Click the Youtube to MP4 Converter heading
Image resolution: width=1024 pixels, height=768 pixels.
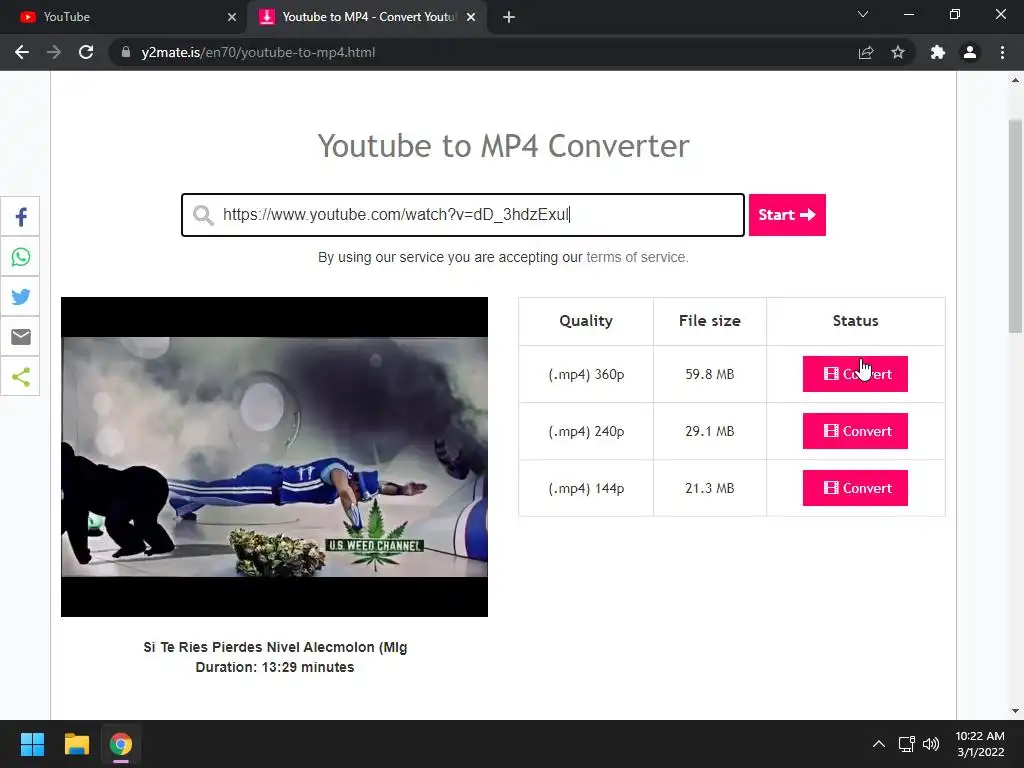click(x=504, y=146)
